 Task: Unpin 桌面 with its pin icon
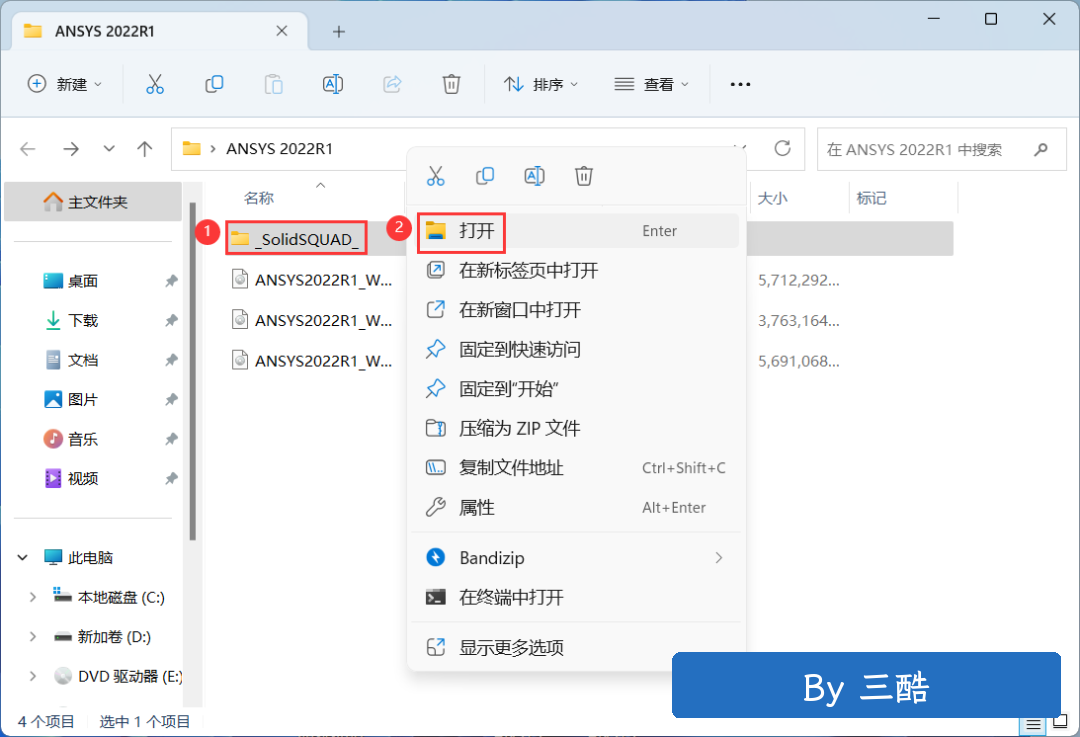click(x=171, y=281)
